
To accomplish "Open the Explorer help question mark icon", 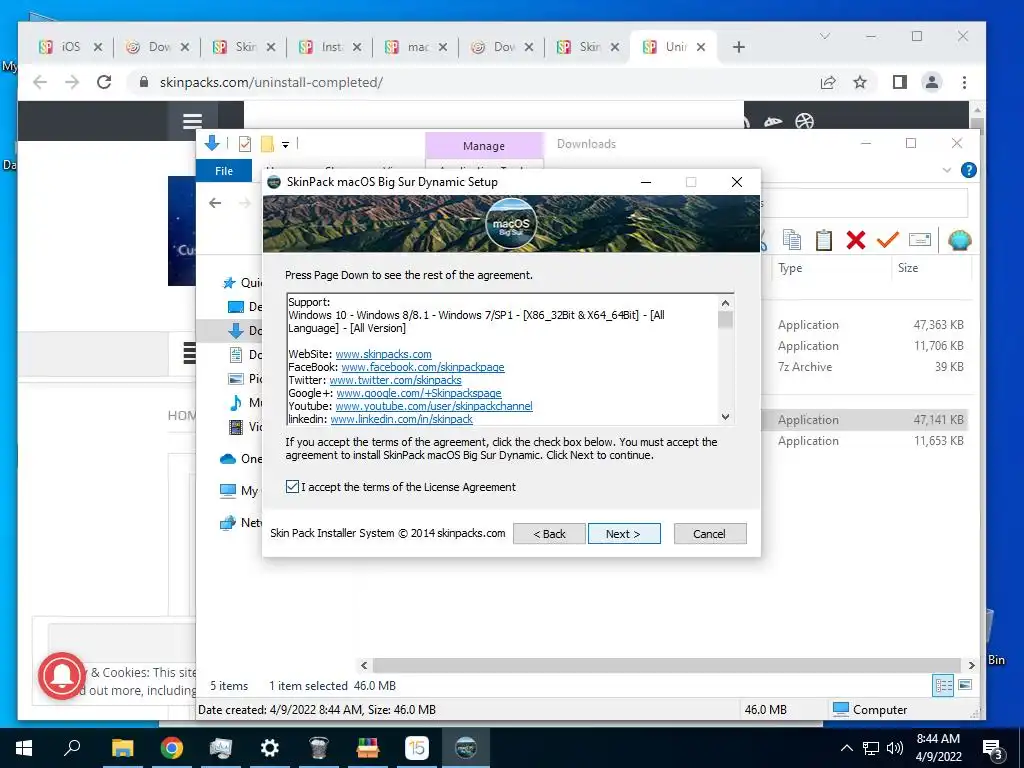I will (x=968, y=170).
